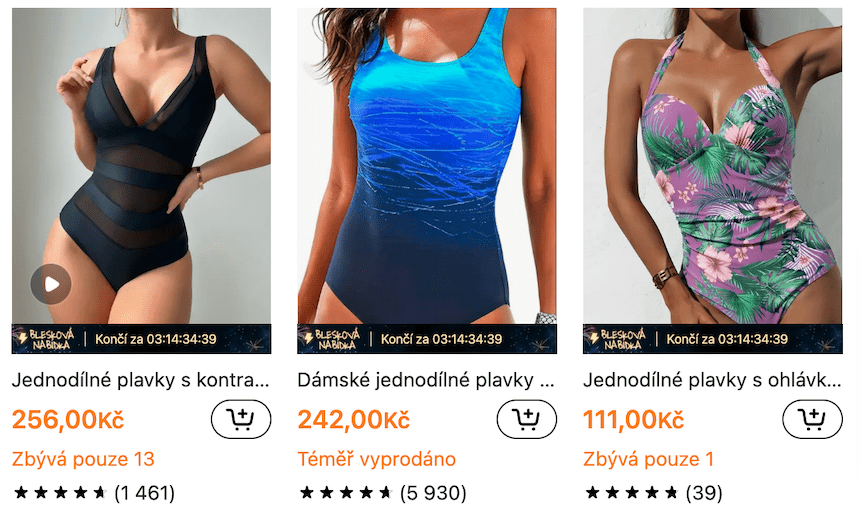View the 39 reviews star rating
This screenshot has height=509, width=860.
[x=653, y=493]
